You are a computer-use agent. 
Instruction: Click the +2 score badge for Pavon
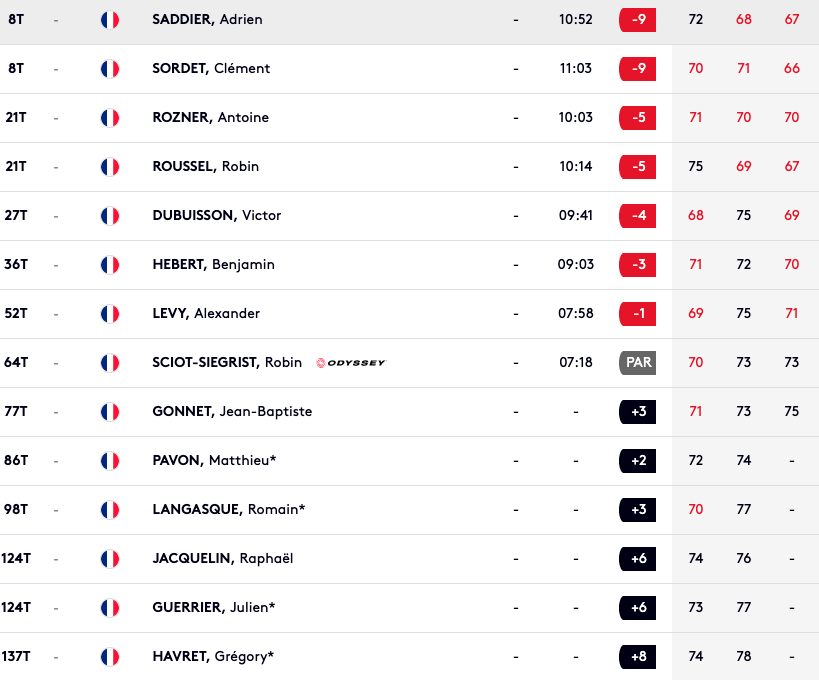point(637,461)
